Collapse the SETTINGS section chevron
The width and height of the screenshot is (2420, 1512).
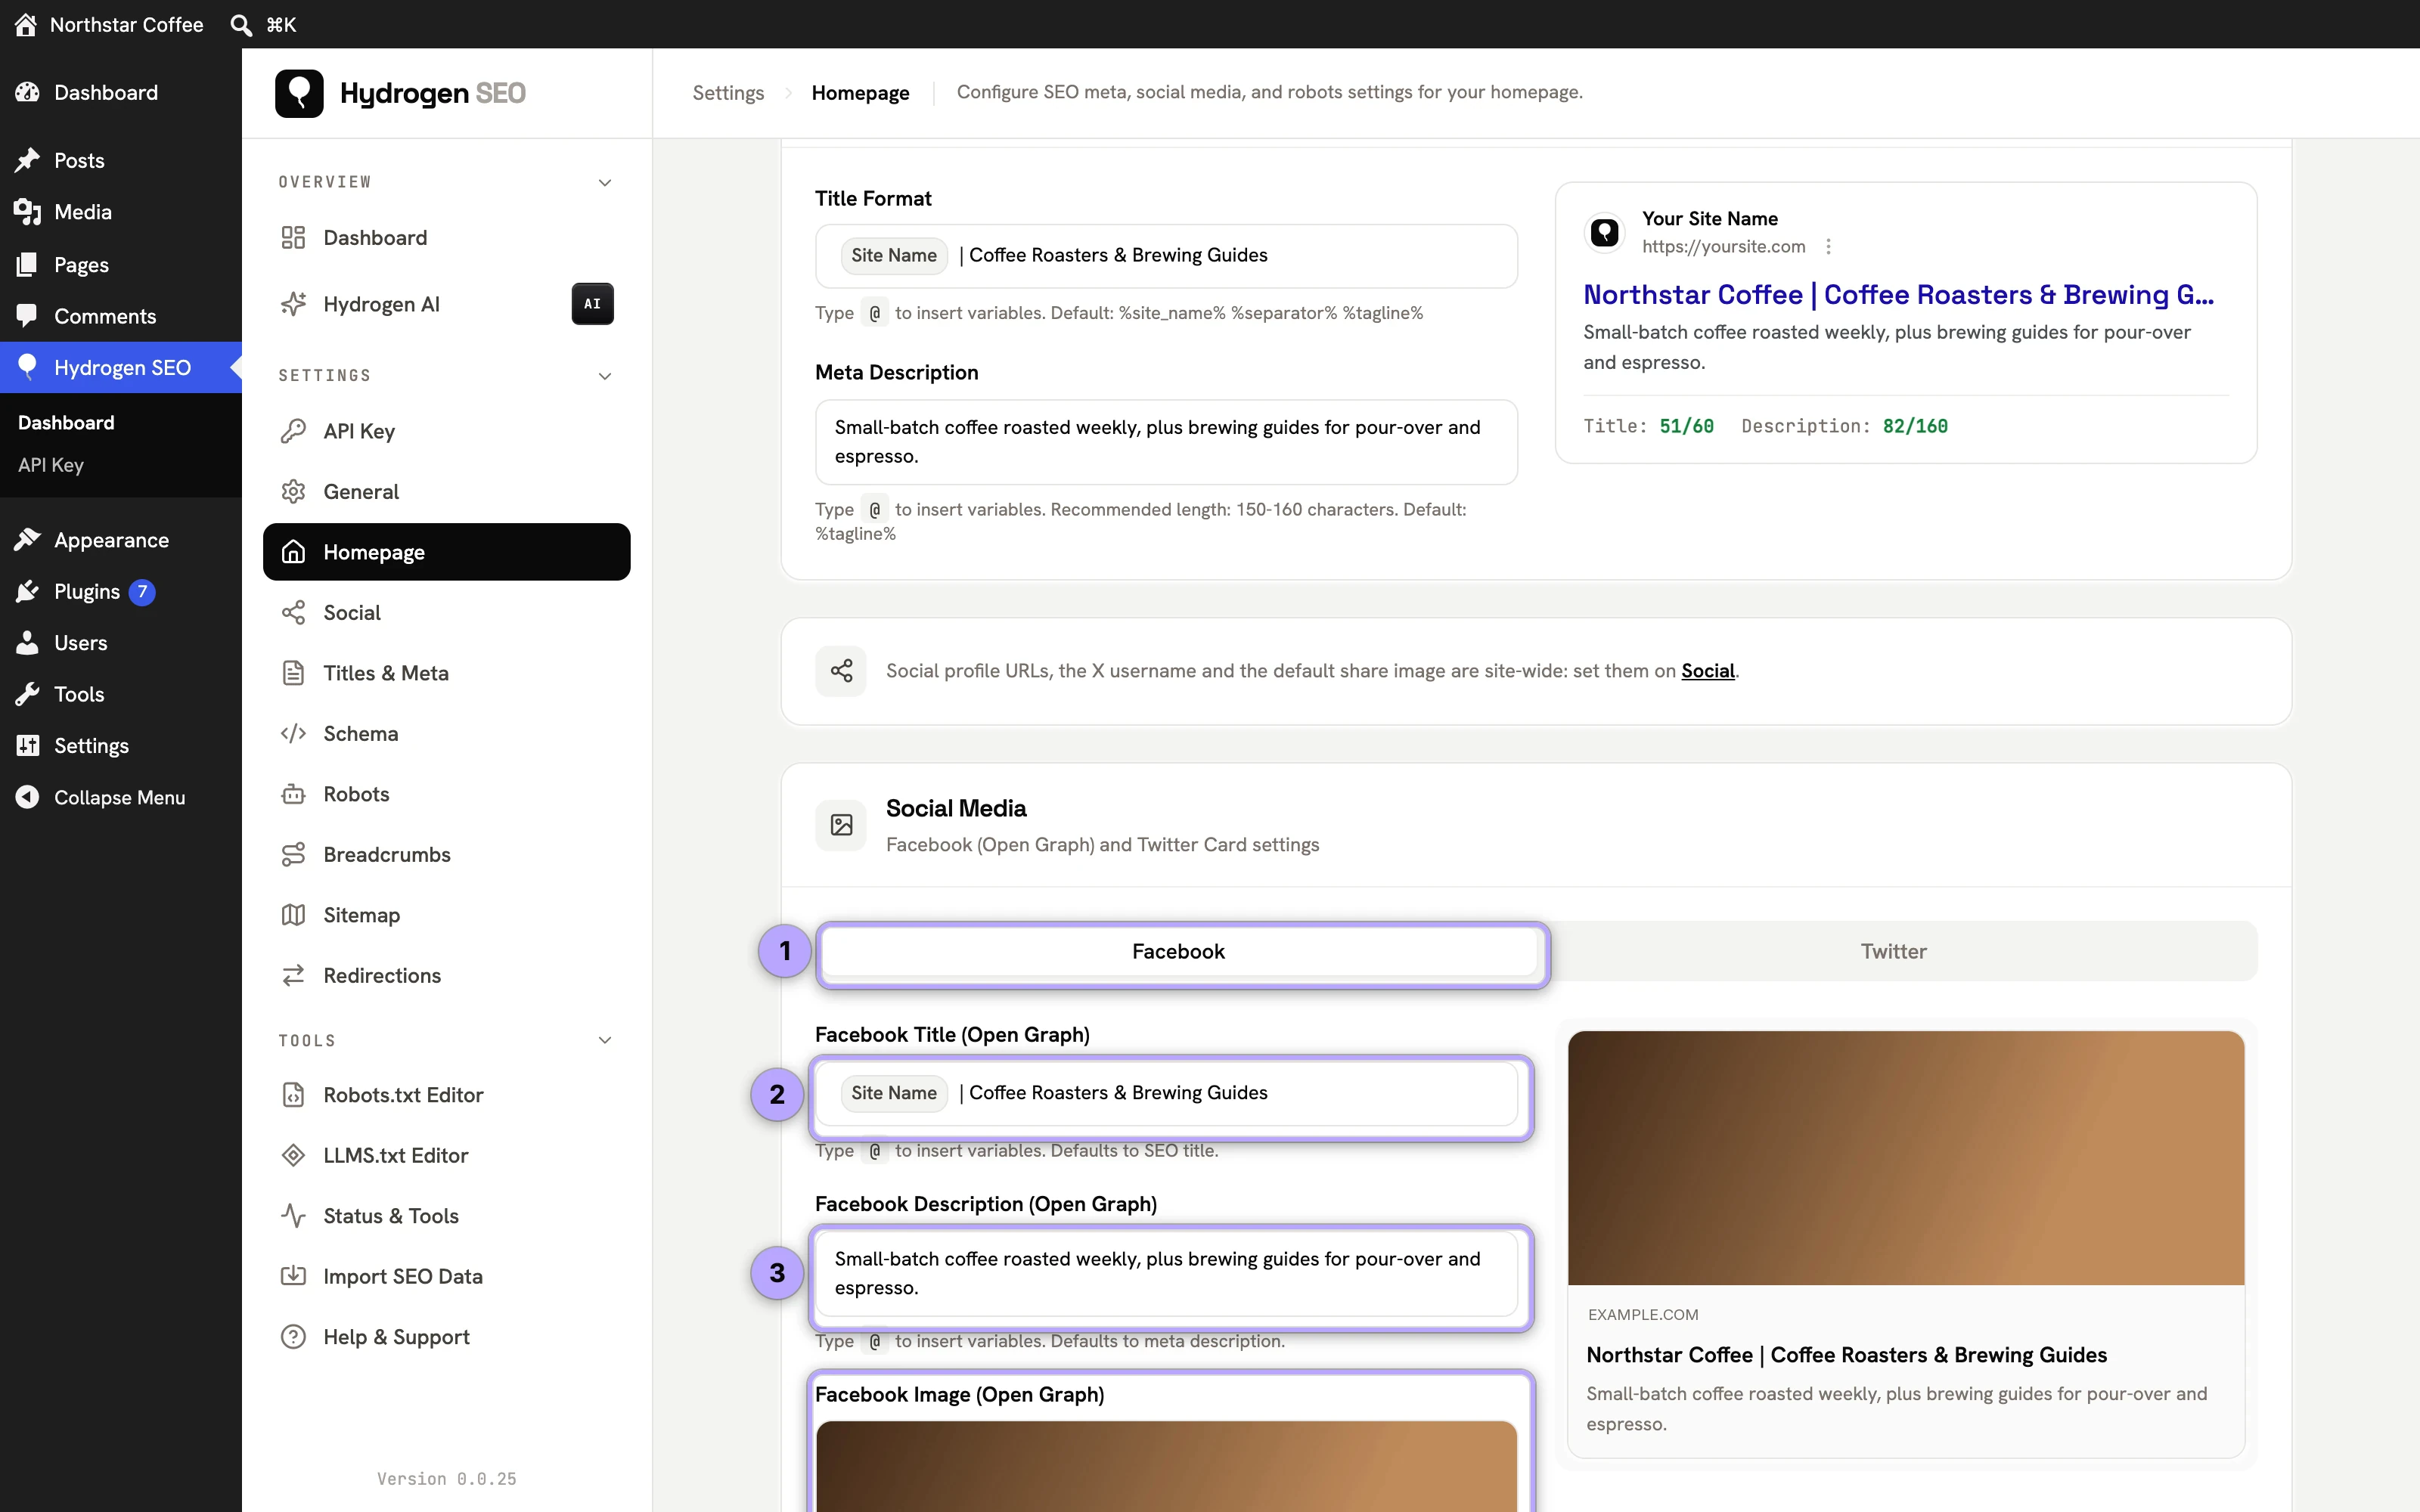[x=605, y=376]
